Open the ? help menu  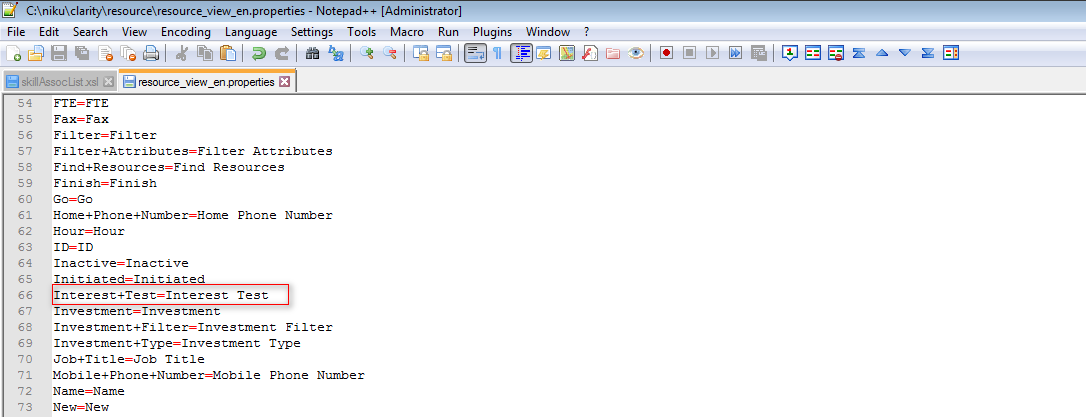tap(587, 32)
